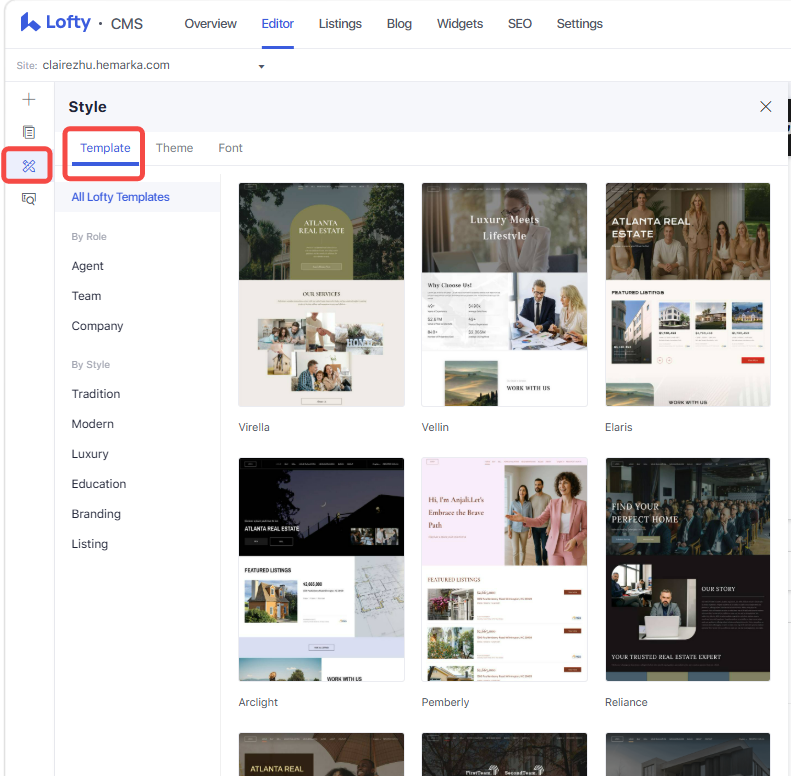Select the Style design tools sidebar icon
Image resolution: width=791 pixels, height=776 pixels.
point(29,165)
